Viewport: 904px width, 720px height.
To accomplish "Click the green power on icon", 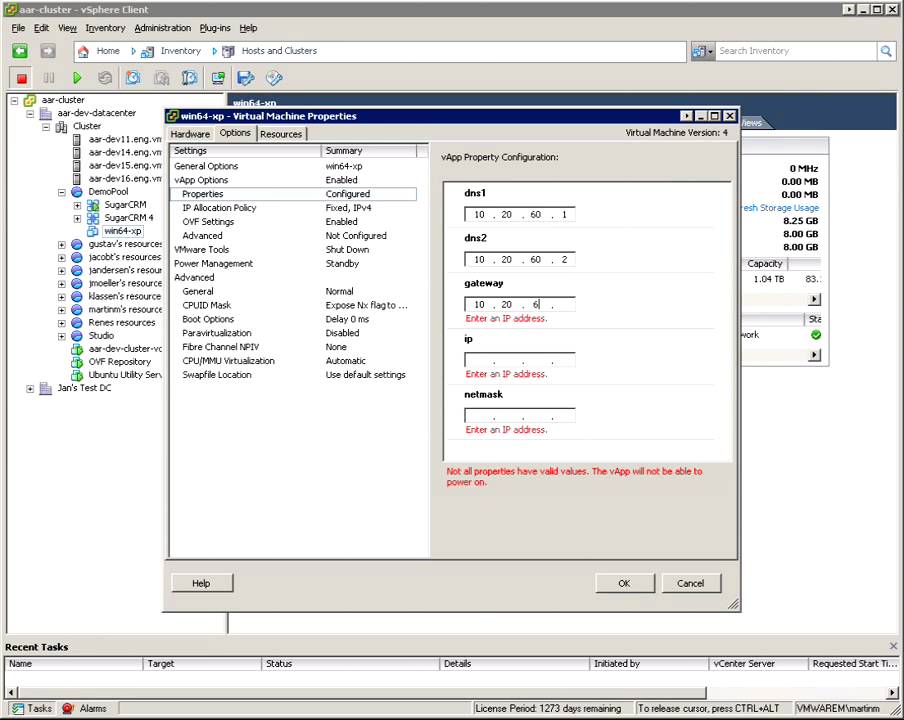I will point(77,78).
